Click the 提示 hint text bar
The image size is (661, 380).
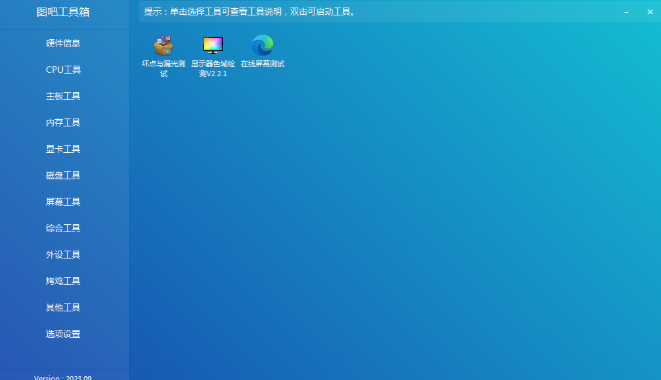tap(250, 12)
